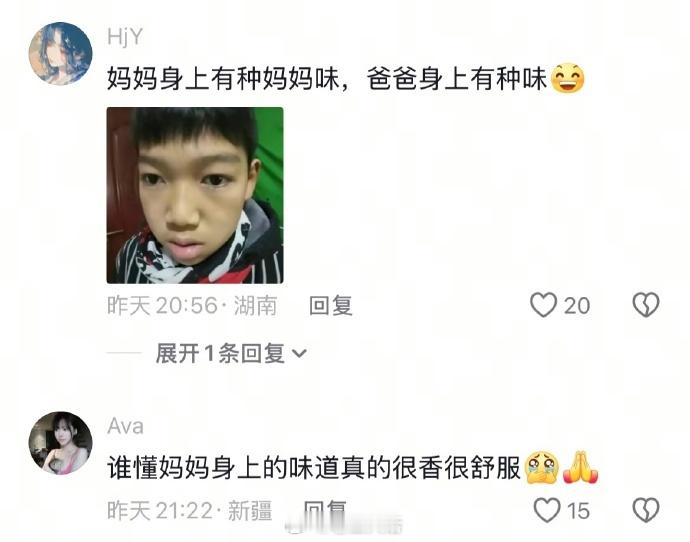This screenshot has width=690, height=542.
Task: Open Ava's profile avatar
Action: click(x=61, y=443)
